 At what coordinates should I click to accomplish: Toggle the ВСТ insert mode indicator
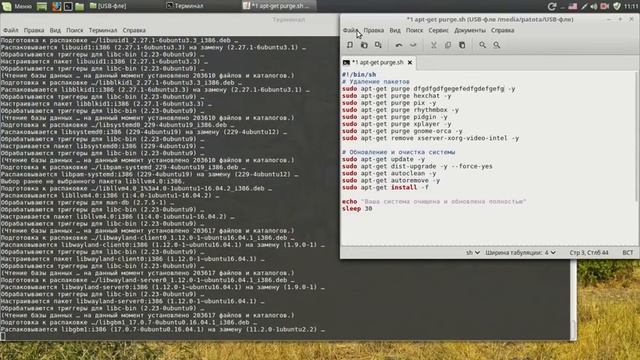click(x=628, y=253)
